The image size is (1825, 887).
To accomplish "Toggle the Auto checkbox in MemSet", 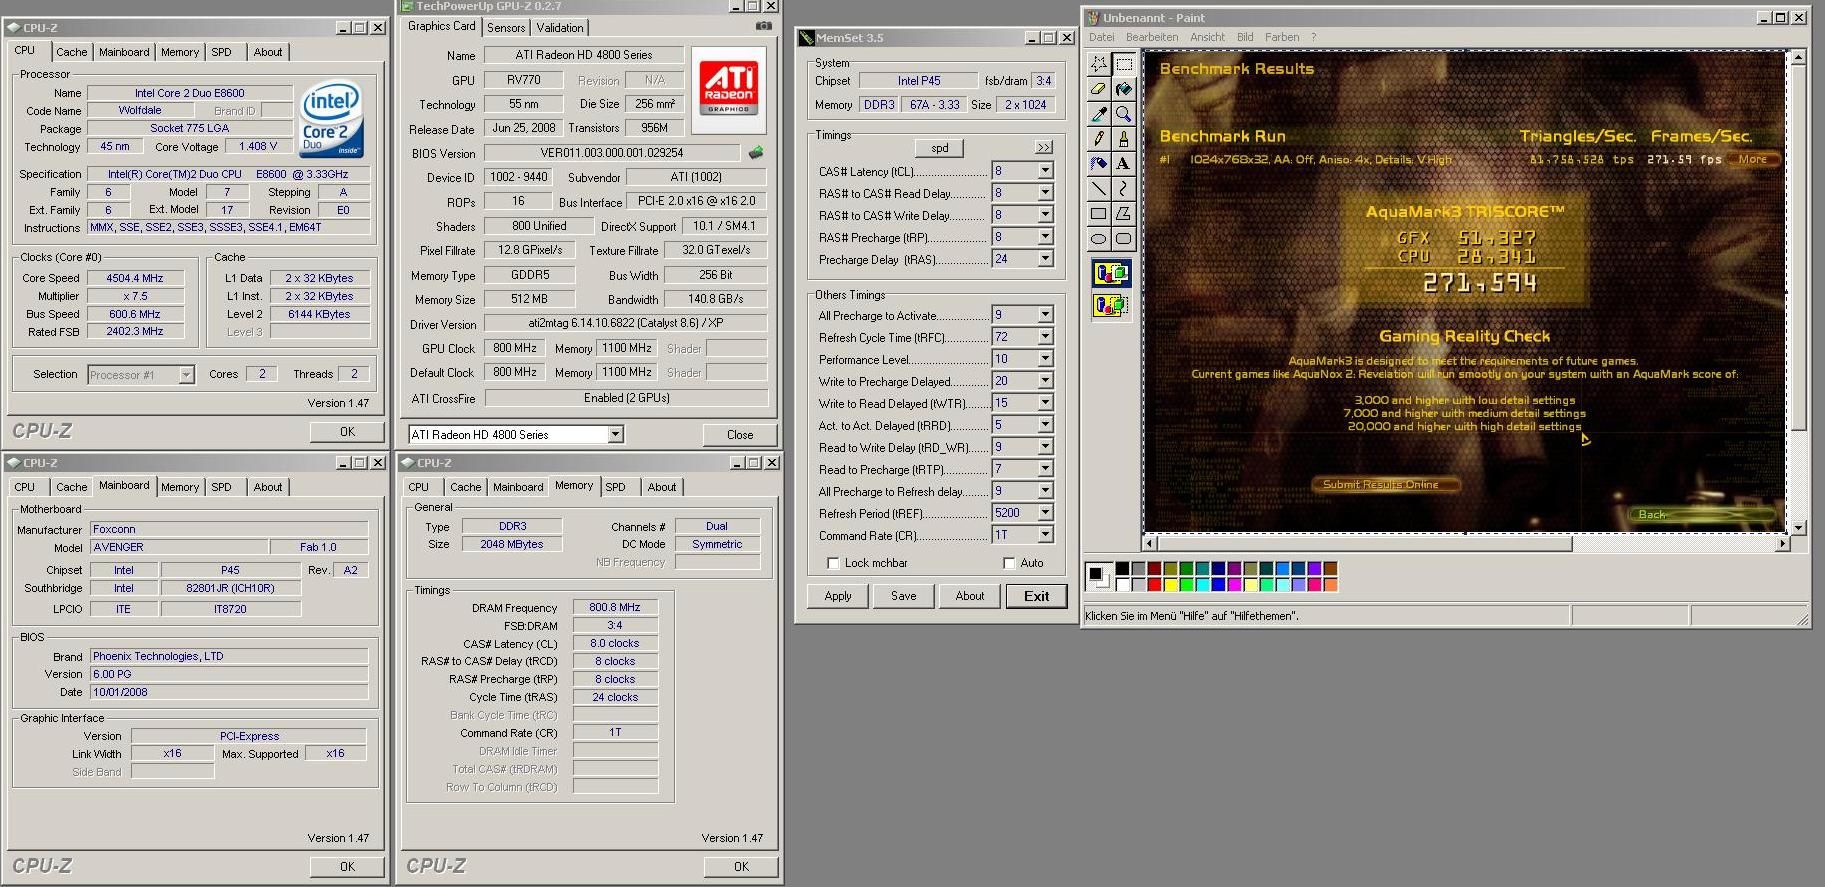I will (x=1008, y=563).
